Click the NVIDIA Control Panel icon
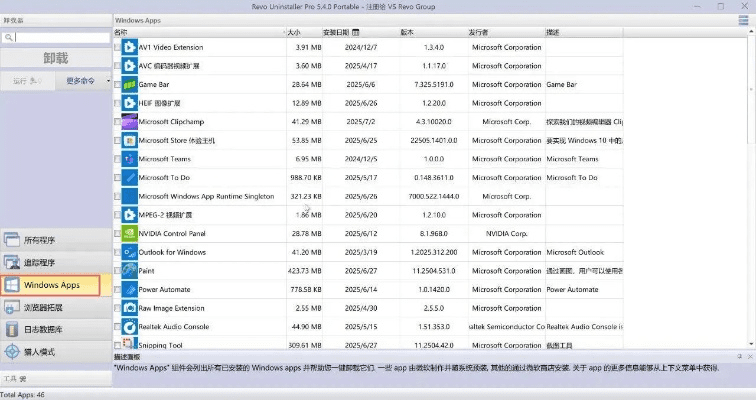 [x=130, y=233]
